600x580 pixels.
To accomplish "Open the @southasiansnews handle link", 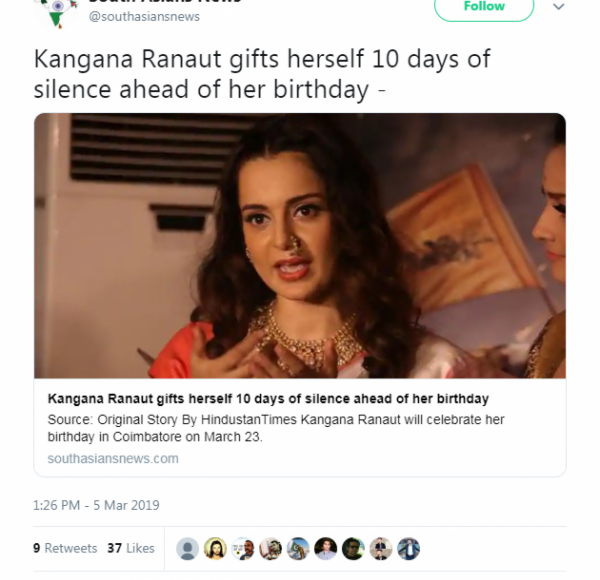I will [144, 16].
